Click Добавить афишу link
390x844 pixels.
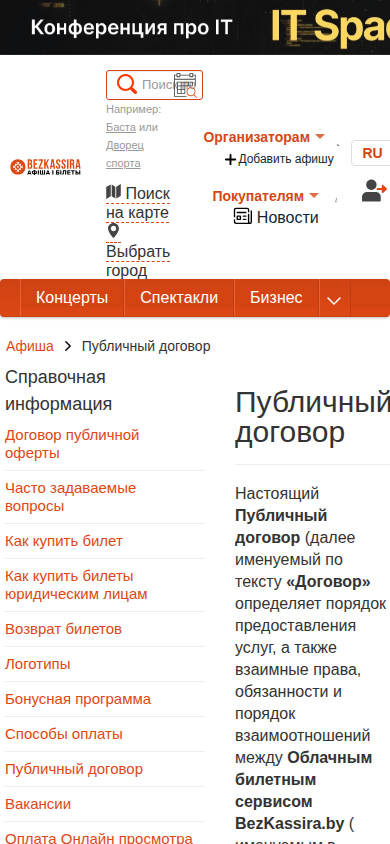[x=286, y=159]
